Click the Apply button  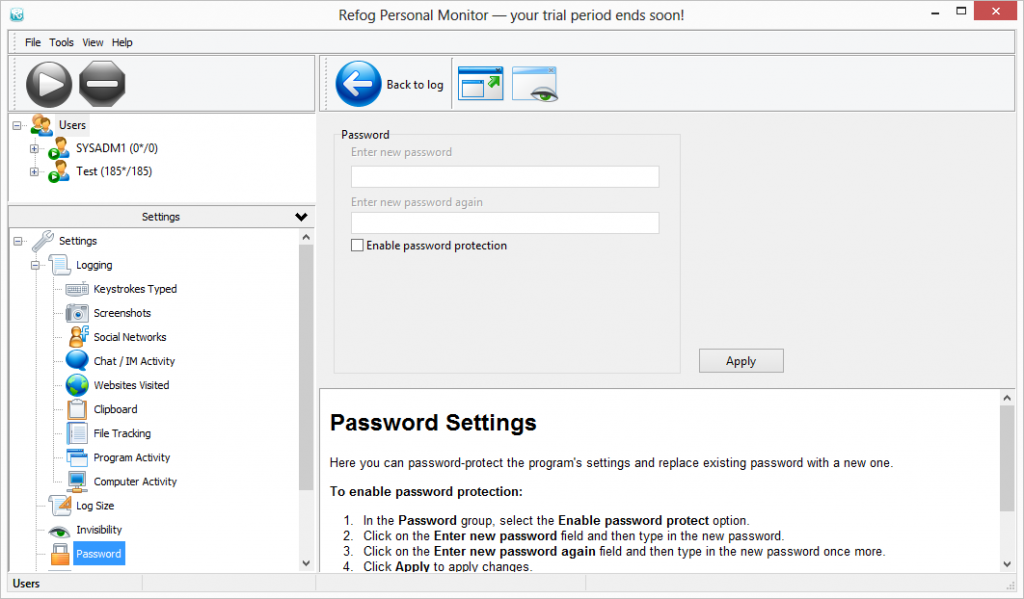coord(740,361)
